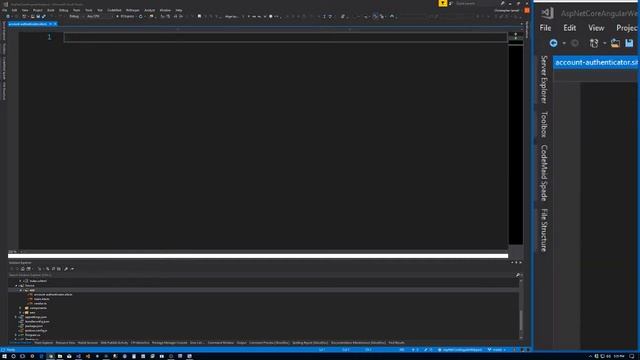The height and width of the screenshot is (360, 640).
Task: Select appsettings.json in Solution Explorer
Action: point(36,317)
